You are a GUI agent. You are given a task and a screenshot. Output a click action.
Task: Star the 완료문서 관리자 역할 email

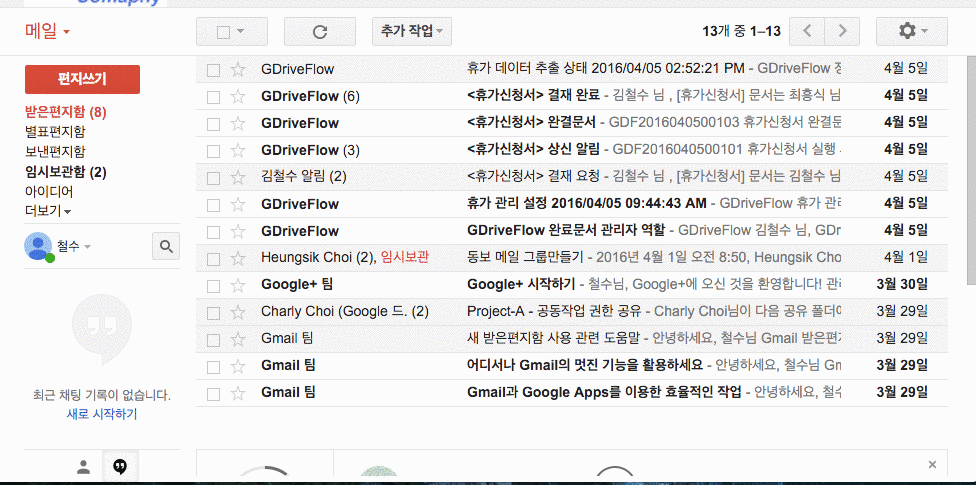[237, 232]
